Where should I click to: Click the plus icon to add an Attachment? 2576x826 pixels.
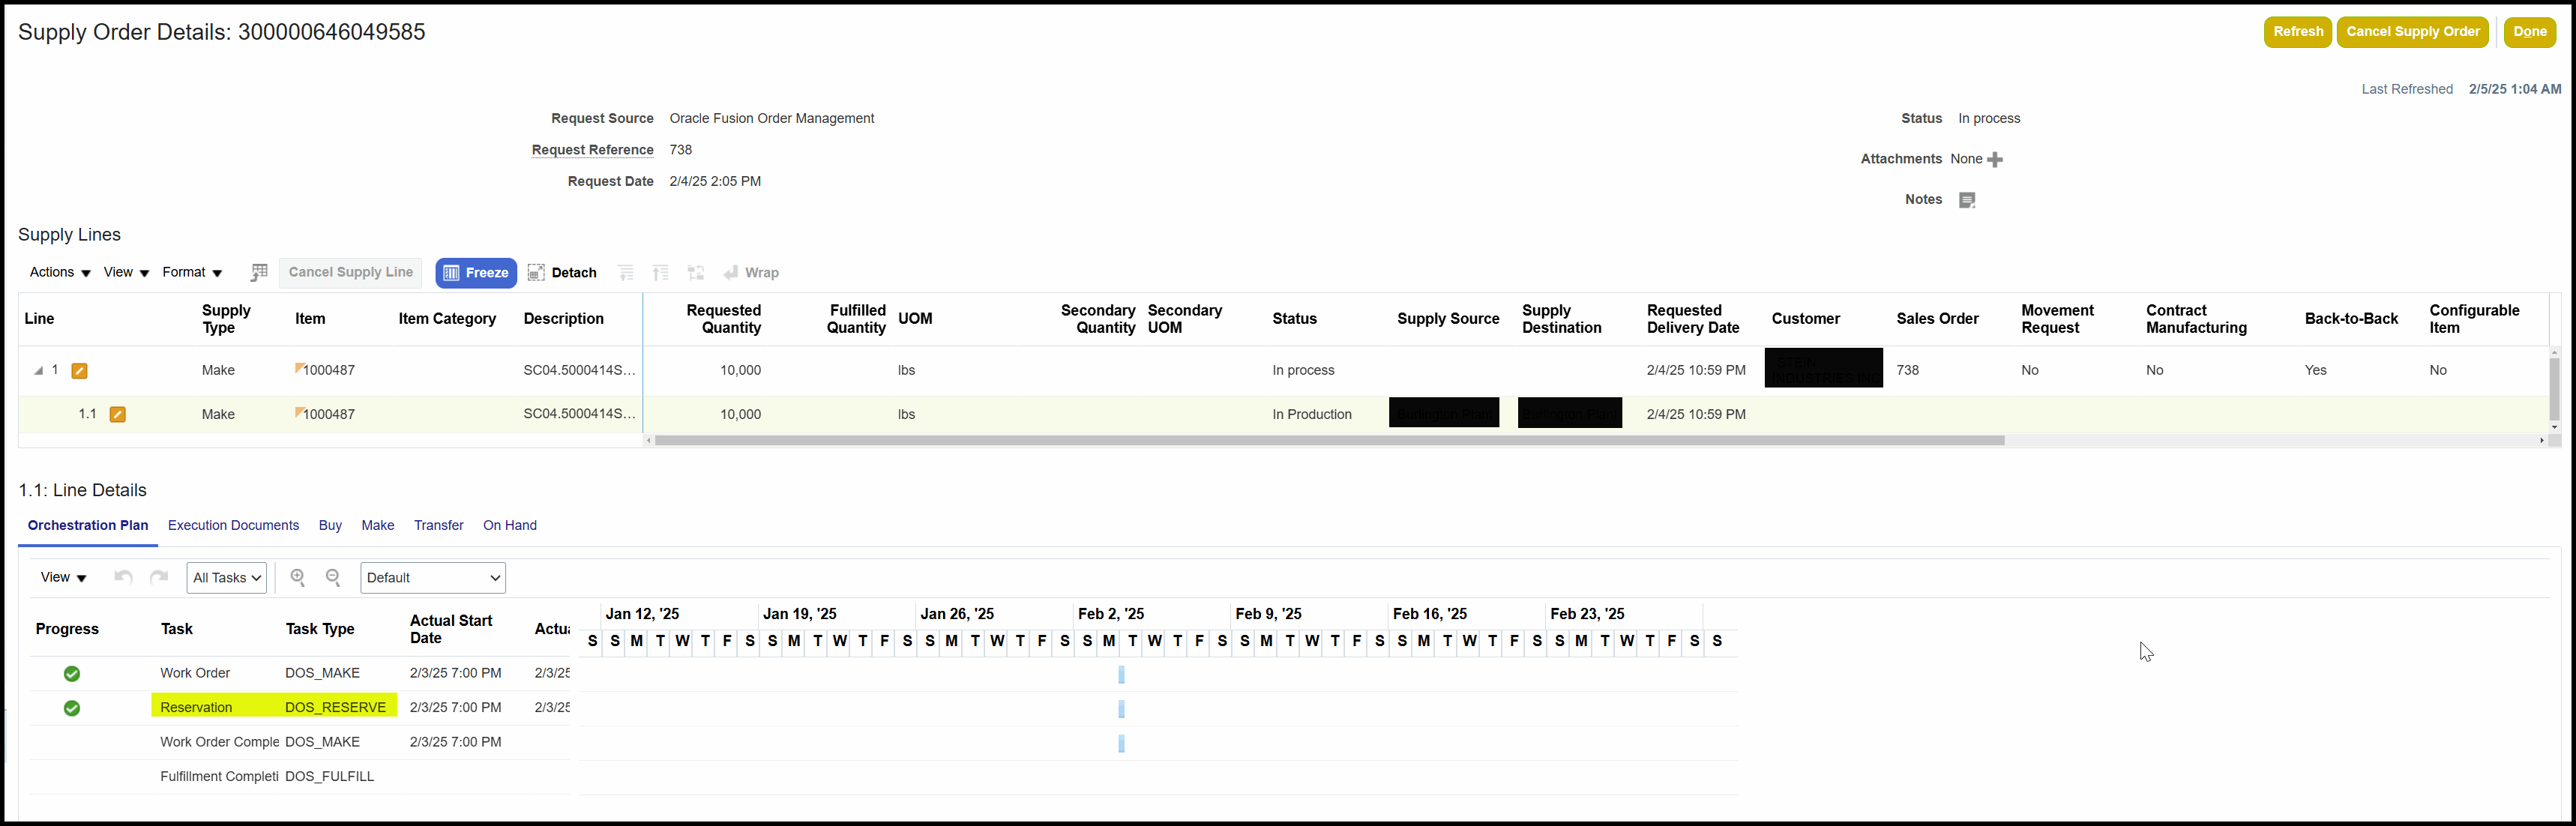(1996, 158)
